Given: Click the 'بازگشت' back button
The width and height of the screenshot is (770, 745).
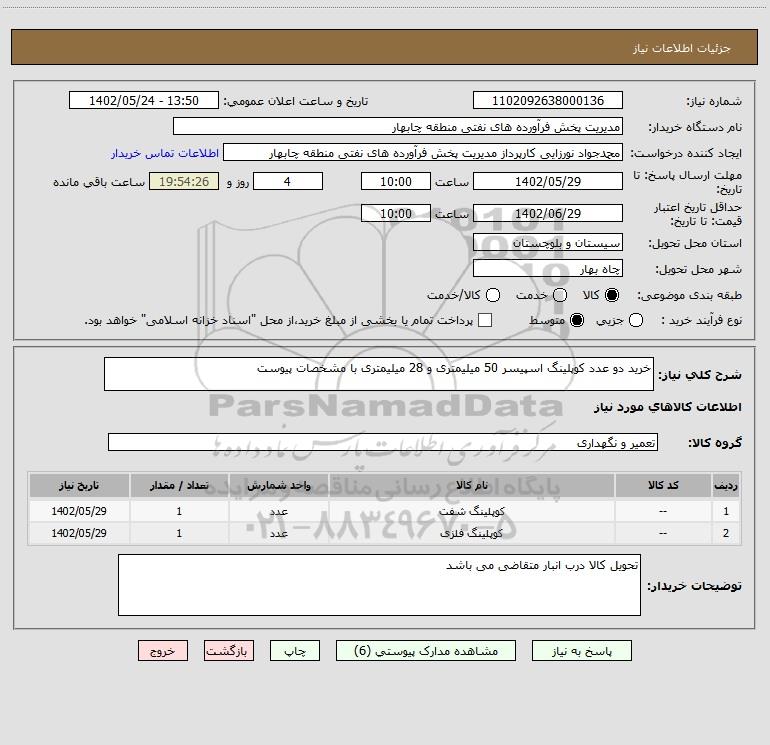Looking at the screenshot, I should coord(231,650).
